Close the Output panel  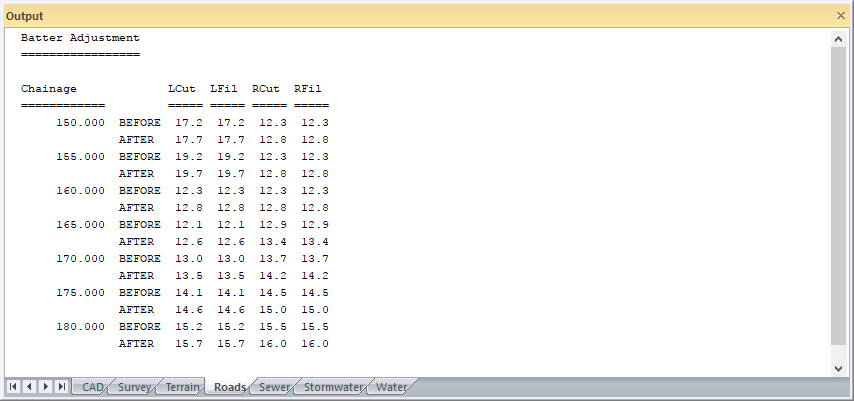click(x=841, y=16)
